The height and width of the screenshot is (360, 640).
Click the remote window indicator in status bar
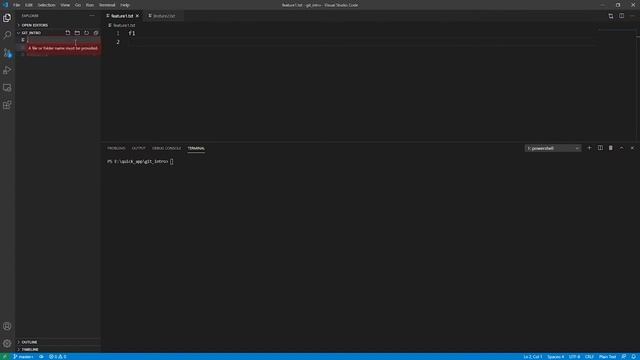point(5,357)
